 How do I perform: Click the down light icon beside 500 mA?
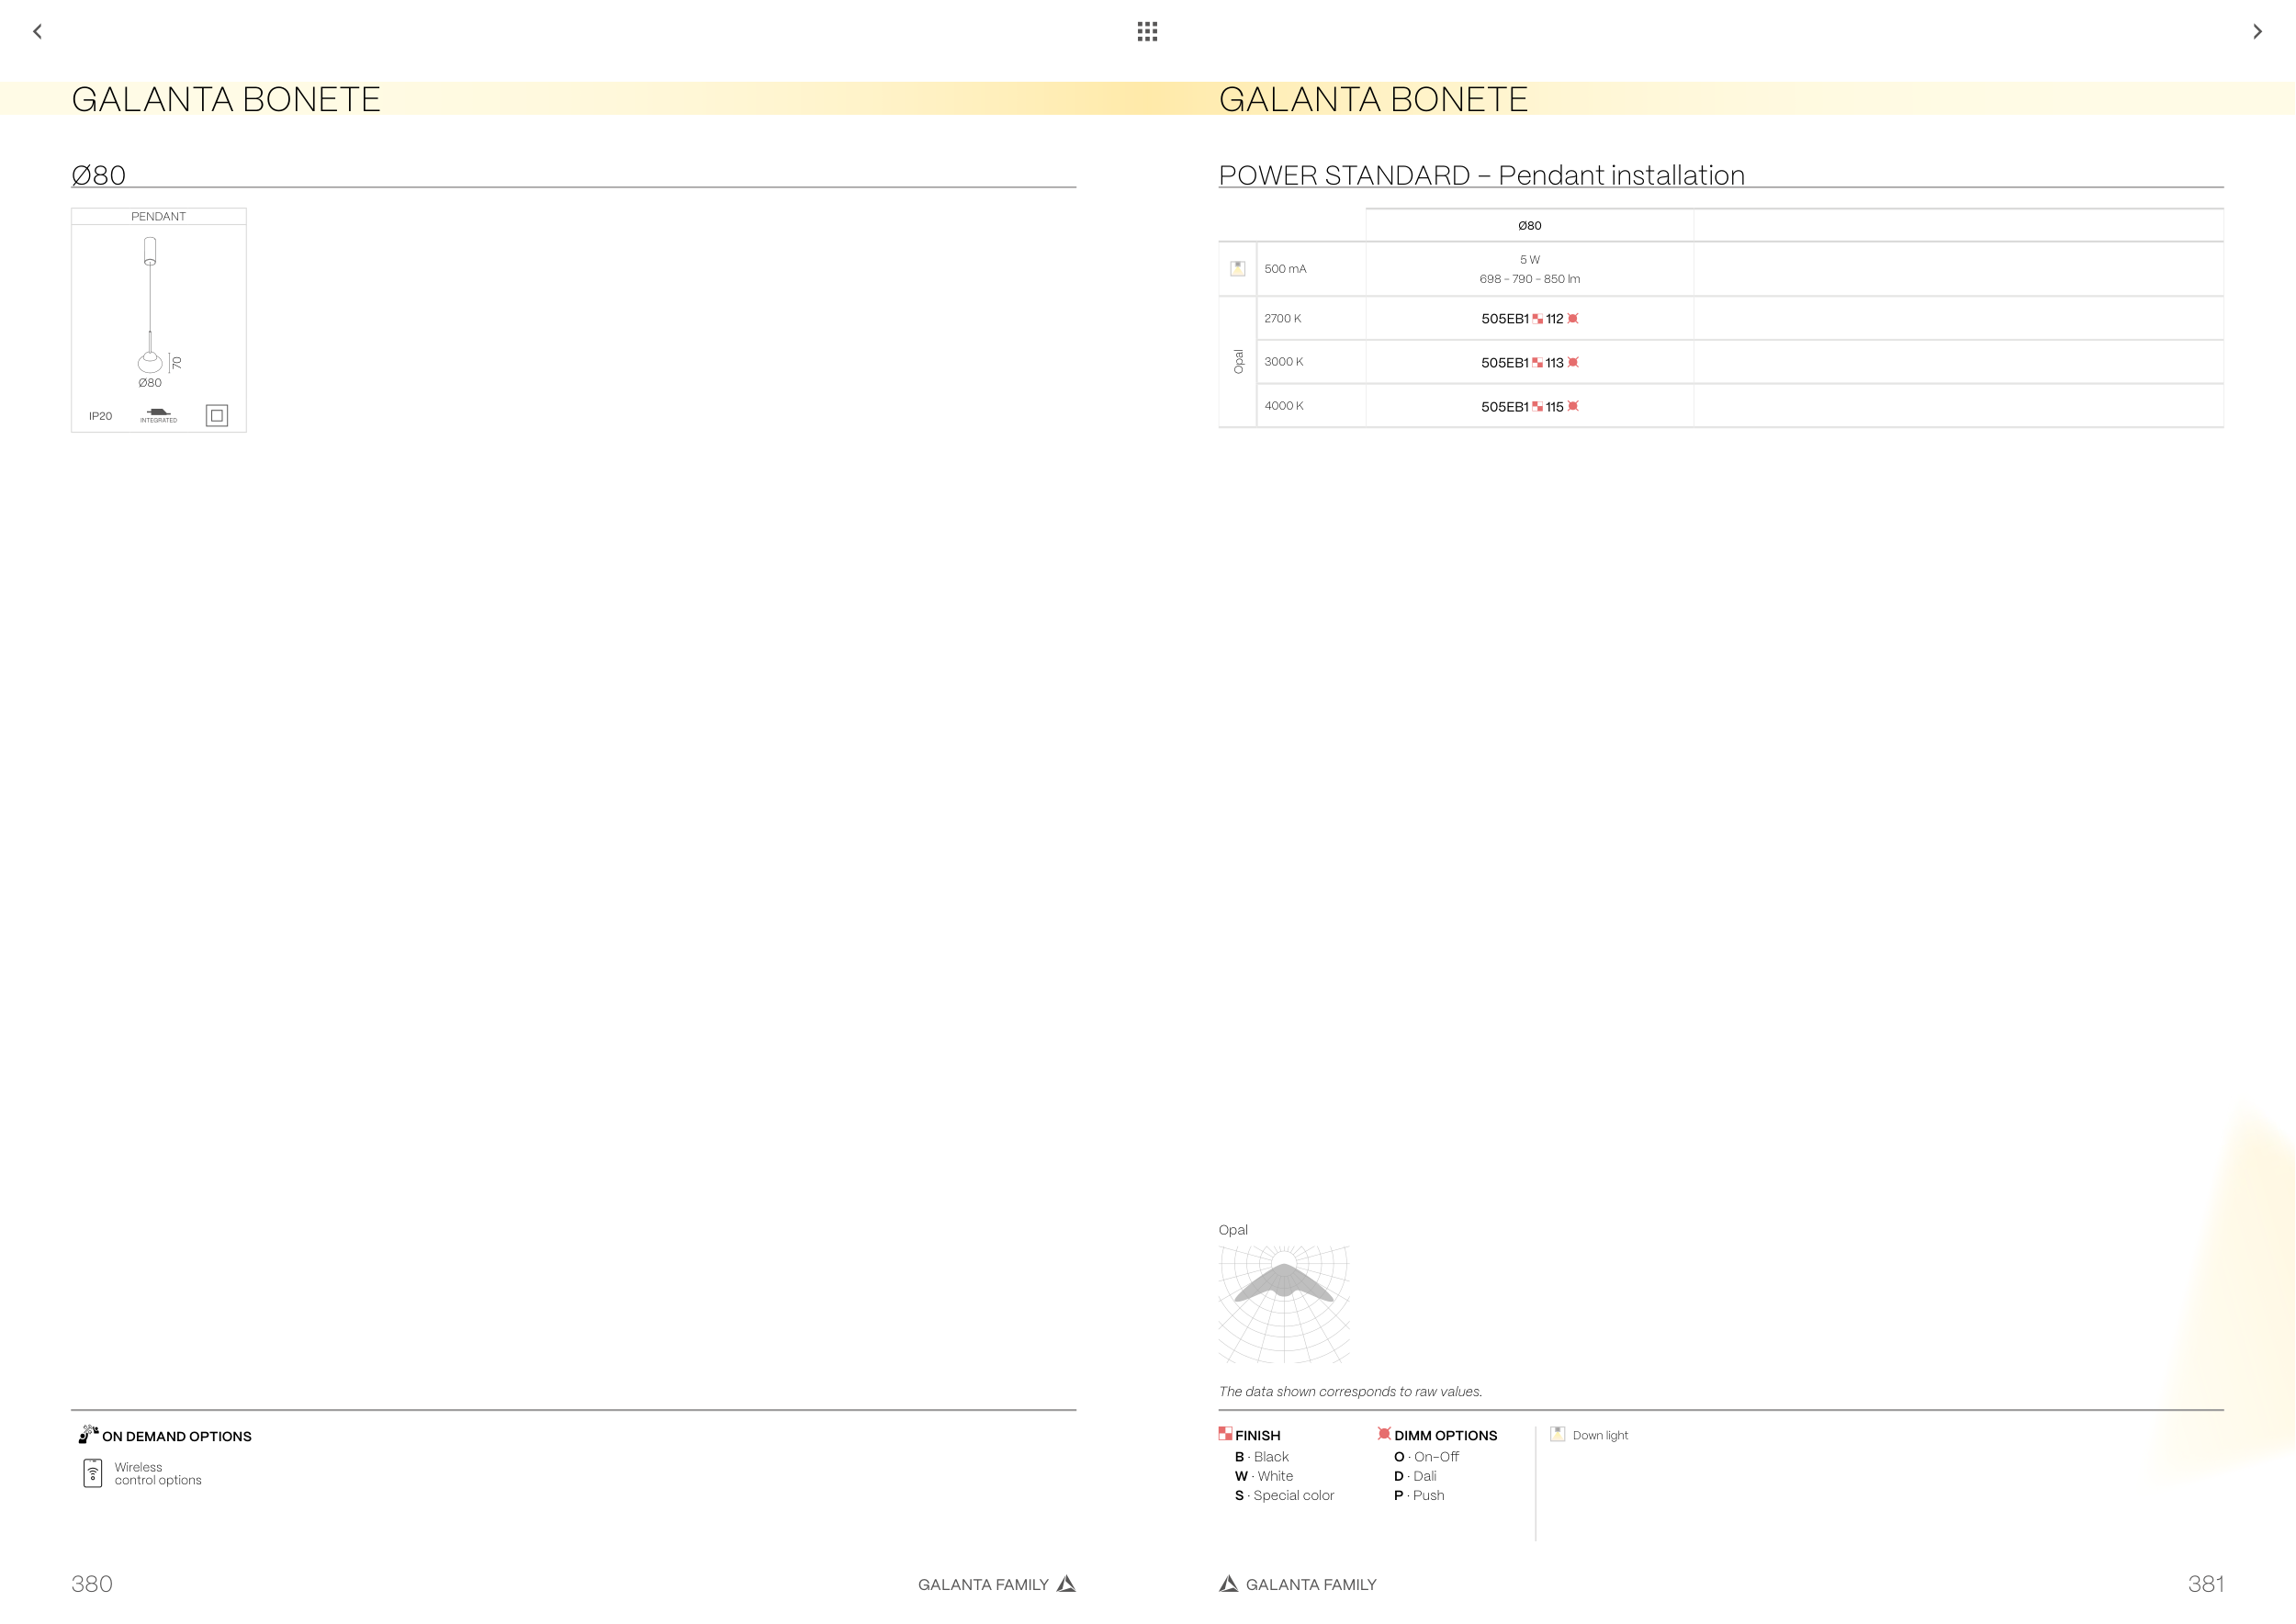point(1238,268)
